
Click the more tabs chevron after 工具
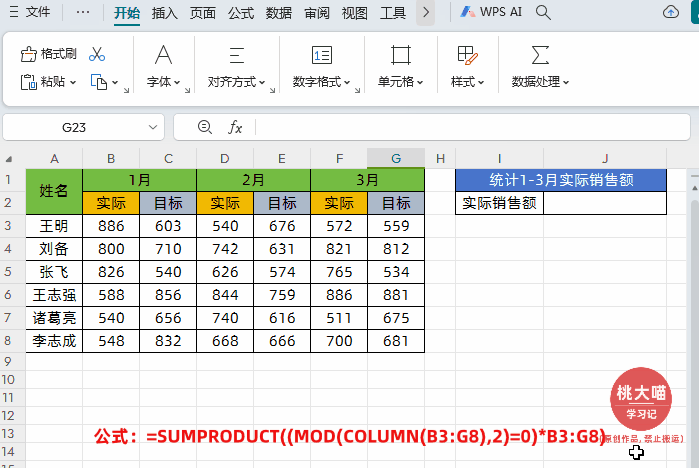pyautogui.click(x=426, y=12)
